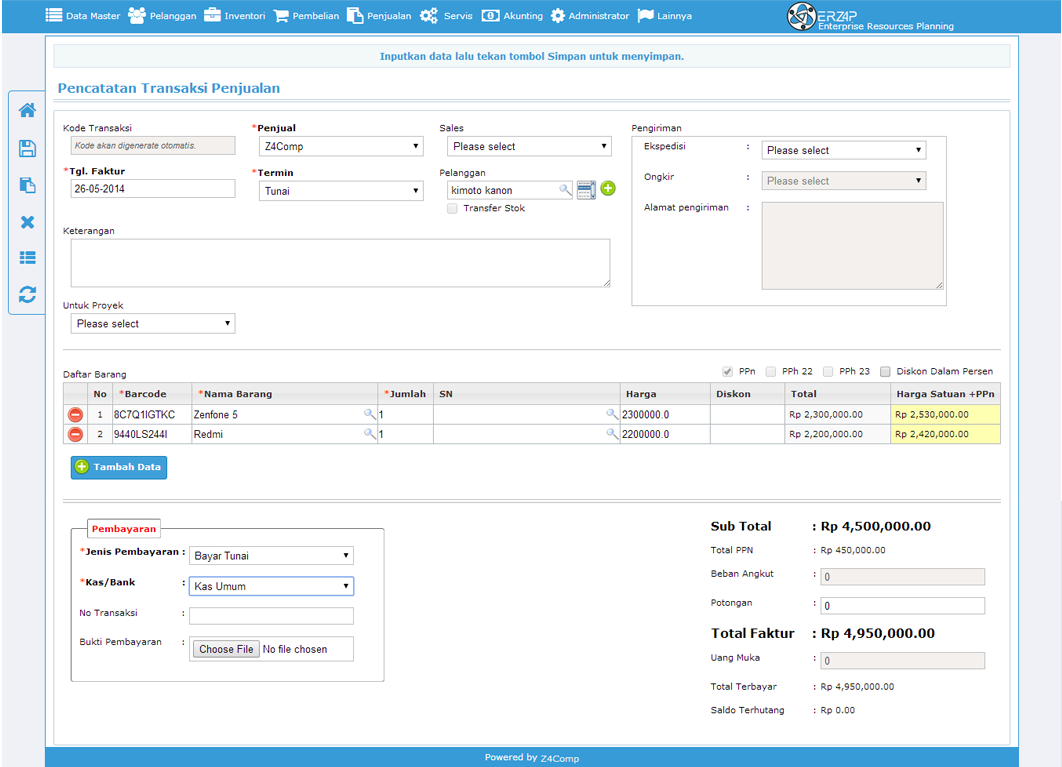This screenshot has height=767, width=1062.
Task: Search Pelanggan using the magnifier icon
Action: (x=565, y=190)
